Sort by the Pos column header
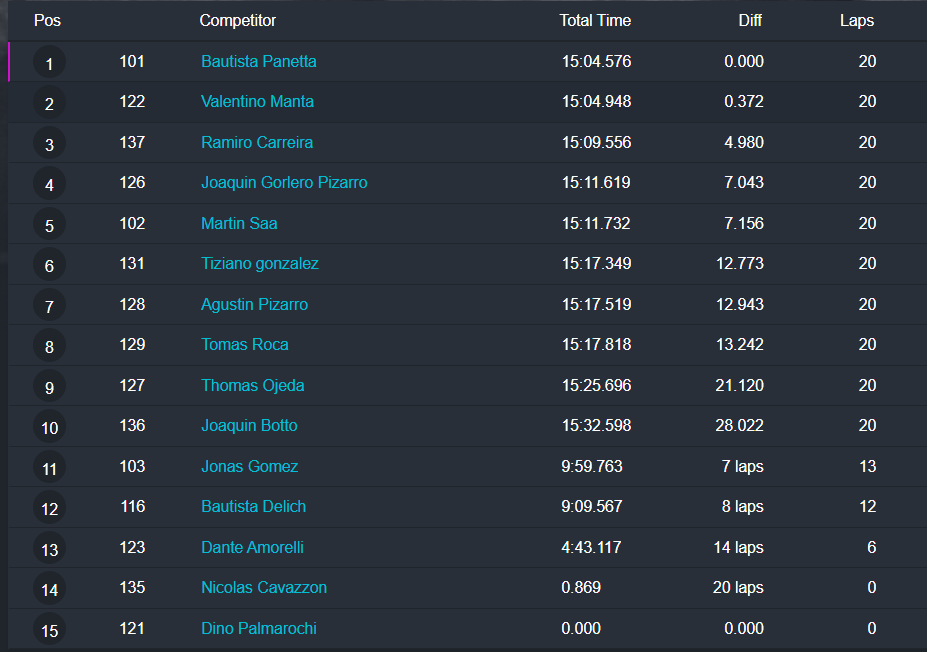 coord(47,20)
